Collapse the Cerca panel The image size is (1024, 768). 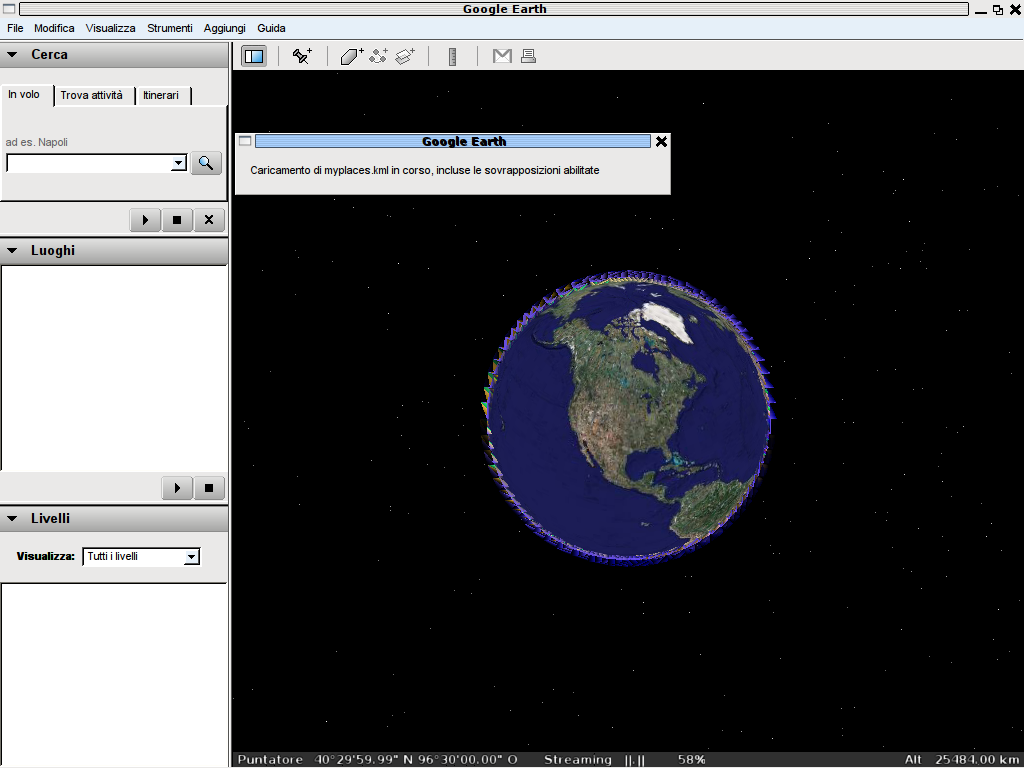[x=13, y=55]
